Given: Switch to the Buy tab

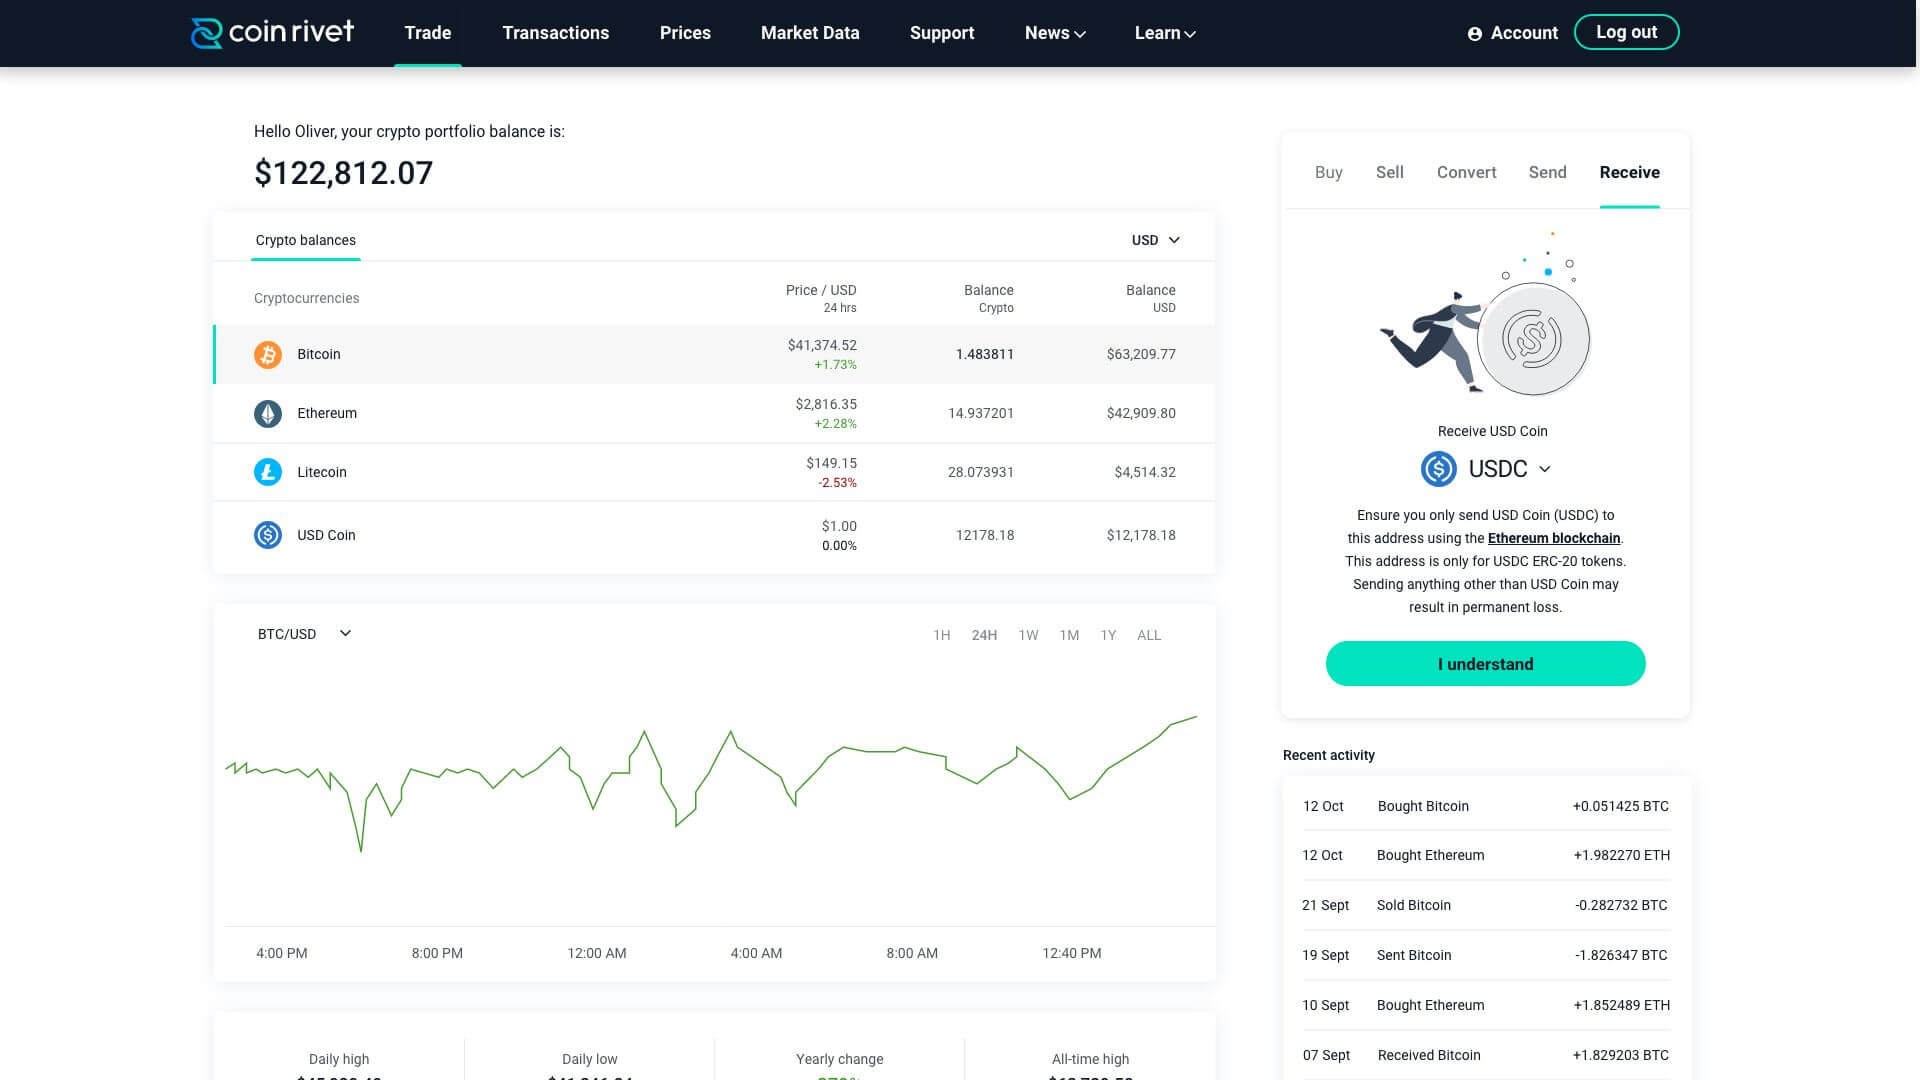Looking at the screenshot, I should (x=1328, y=172).
